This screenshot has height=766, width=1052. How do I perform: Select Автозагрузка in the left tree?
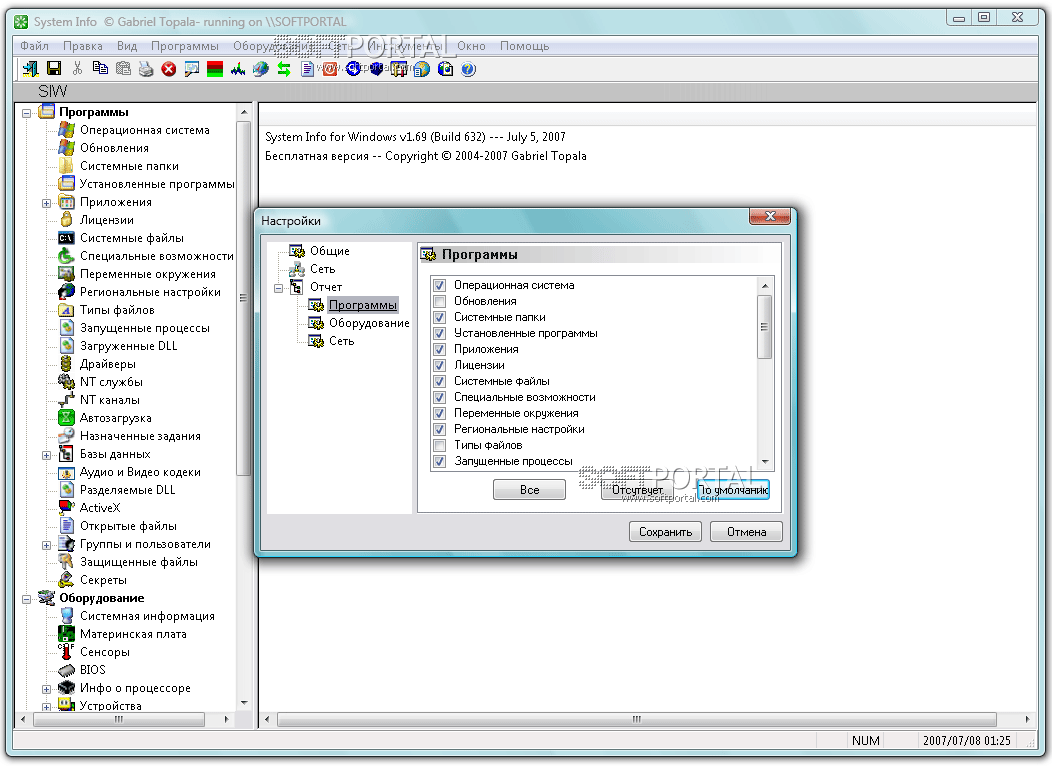tap(115, 418)
